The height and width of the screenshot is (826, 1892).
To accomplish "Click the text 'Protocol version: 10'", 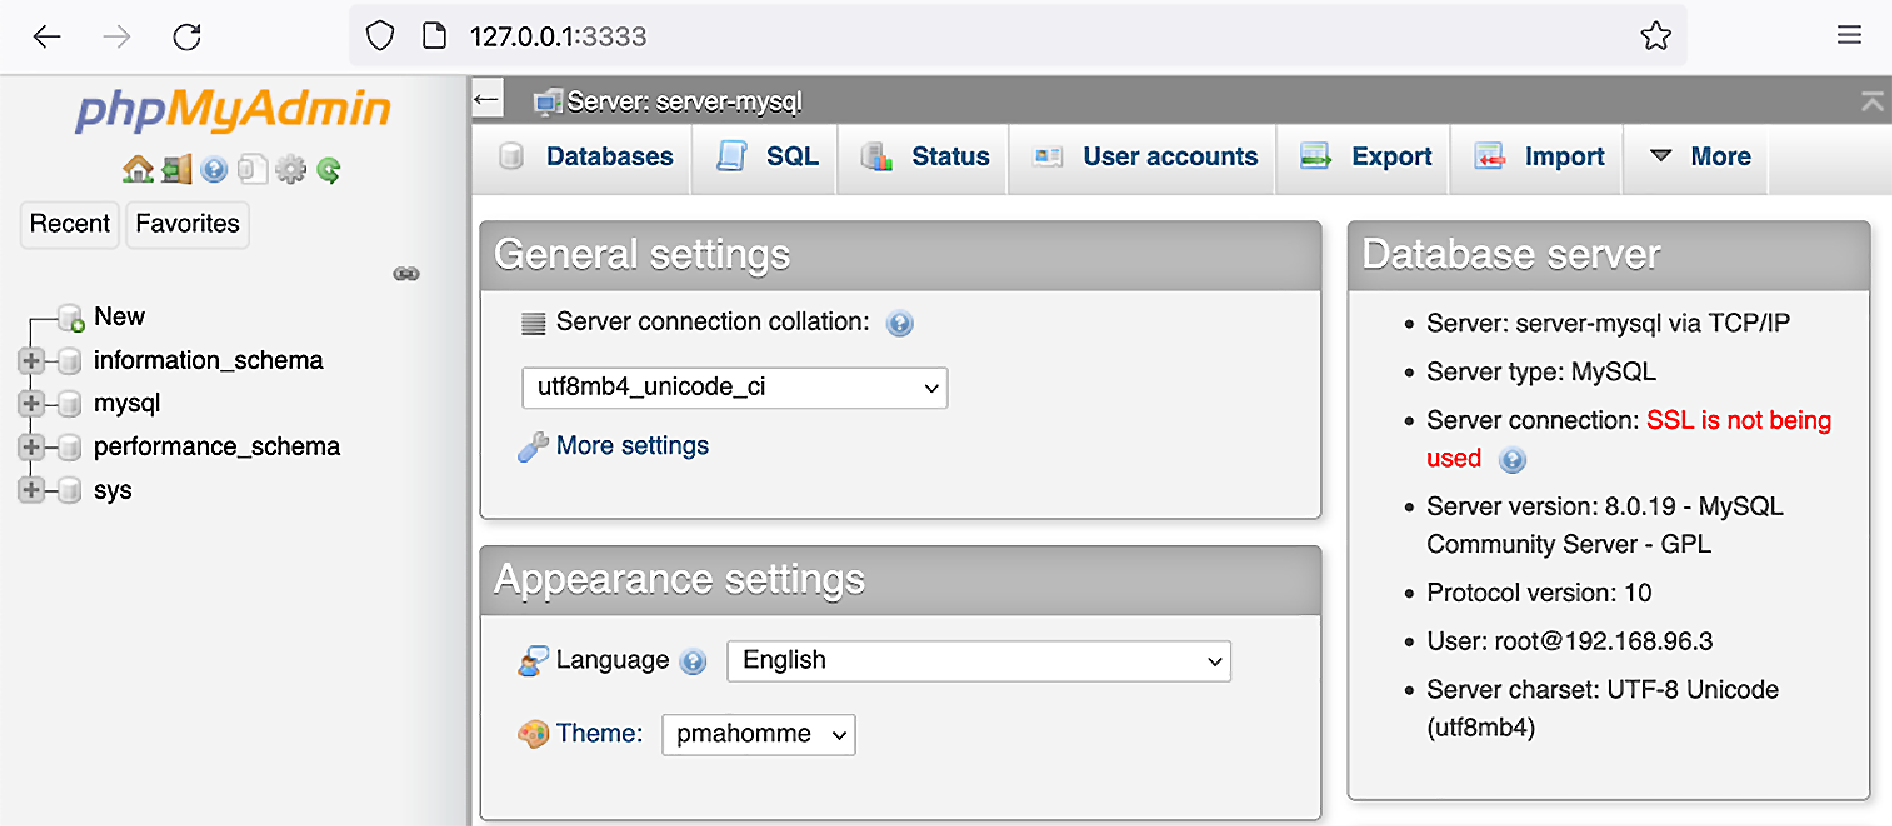I will pos(1539,593).
